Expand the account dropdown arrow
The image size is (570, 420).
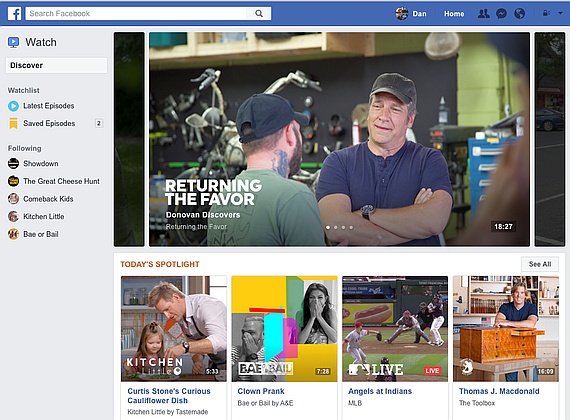(561, 13)
